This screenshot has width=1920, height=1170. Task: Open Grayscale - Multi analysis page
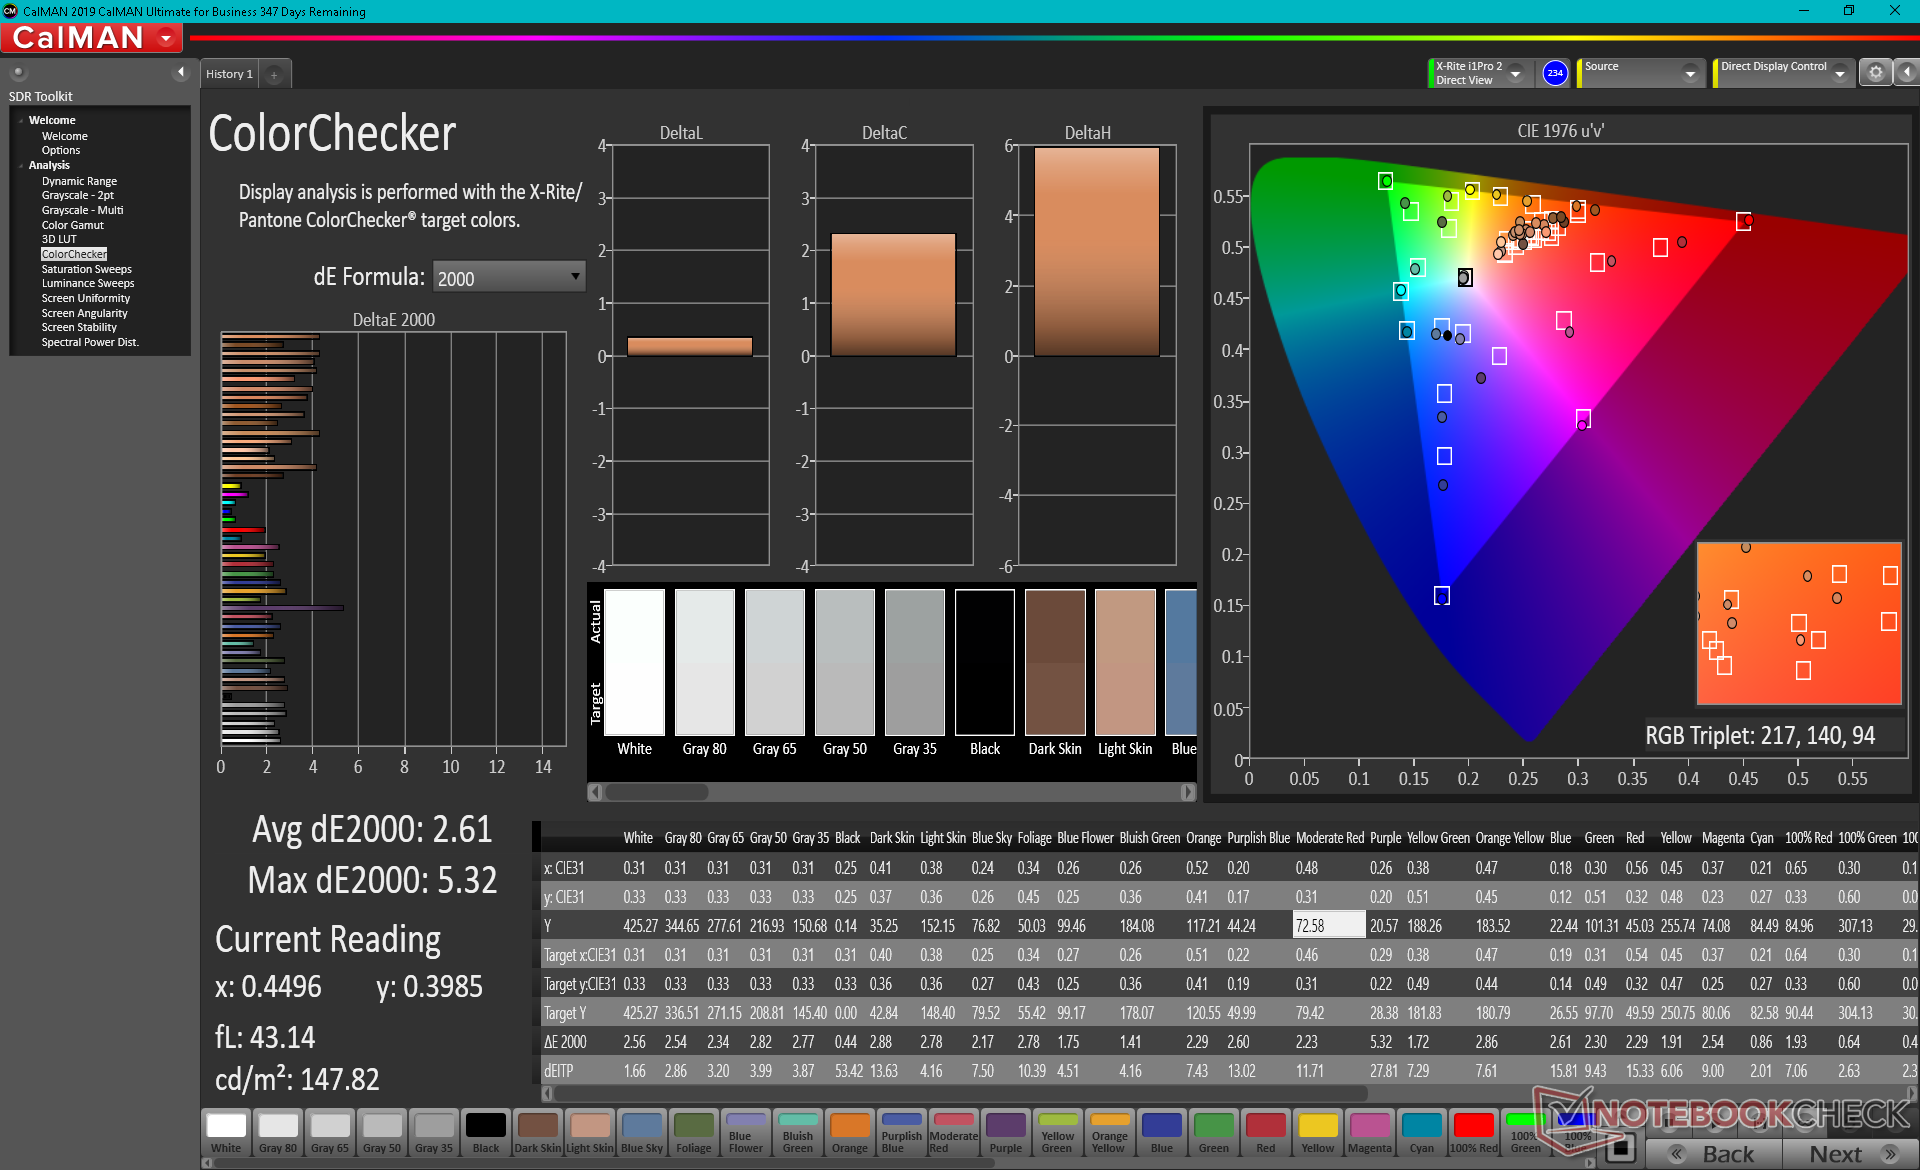click(x=82, y=210)
